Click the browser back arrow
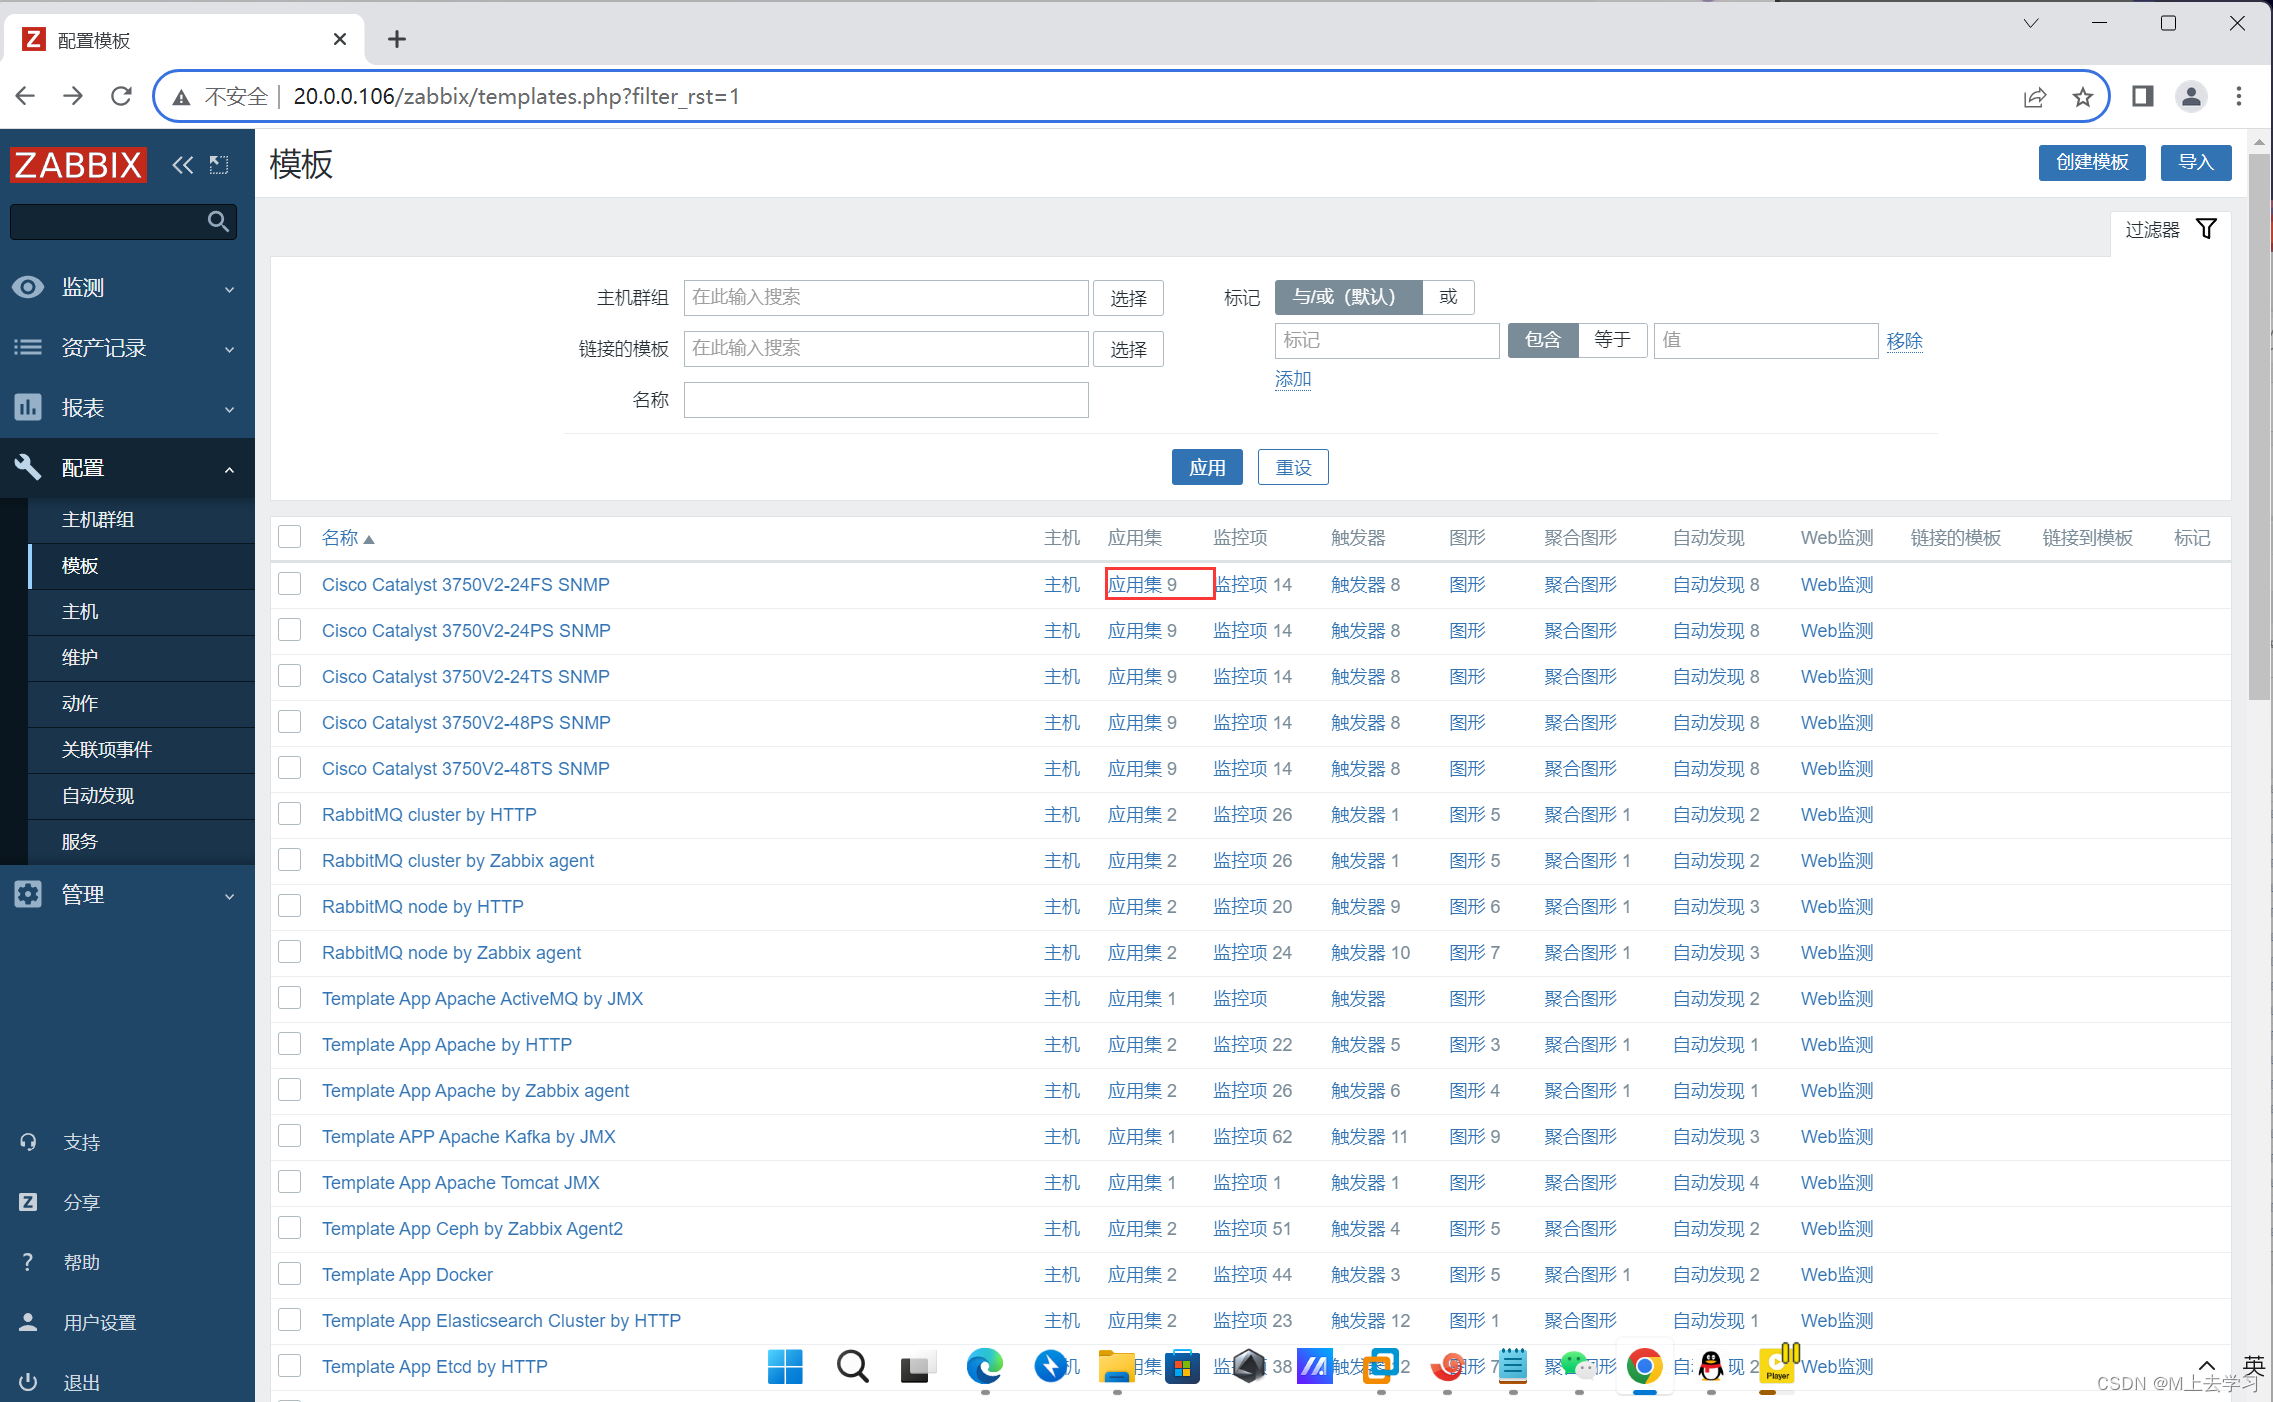 [26, 96]
